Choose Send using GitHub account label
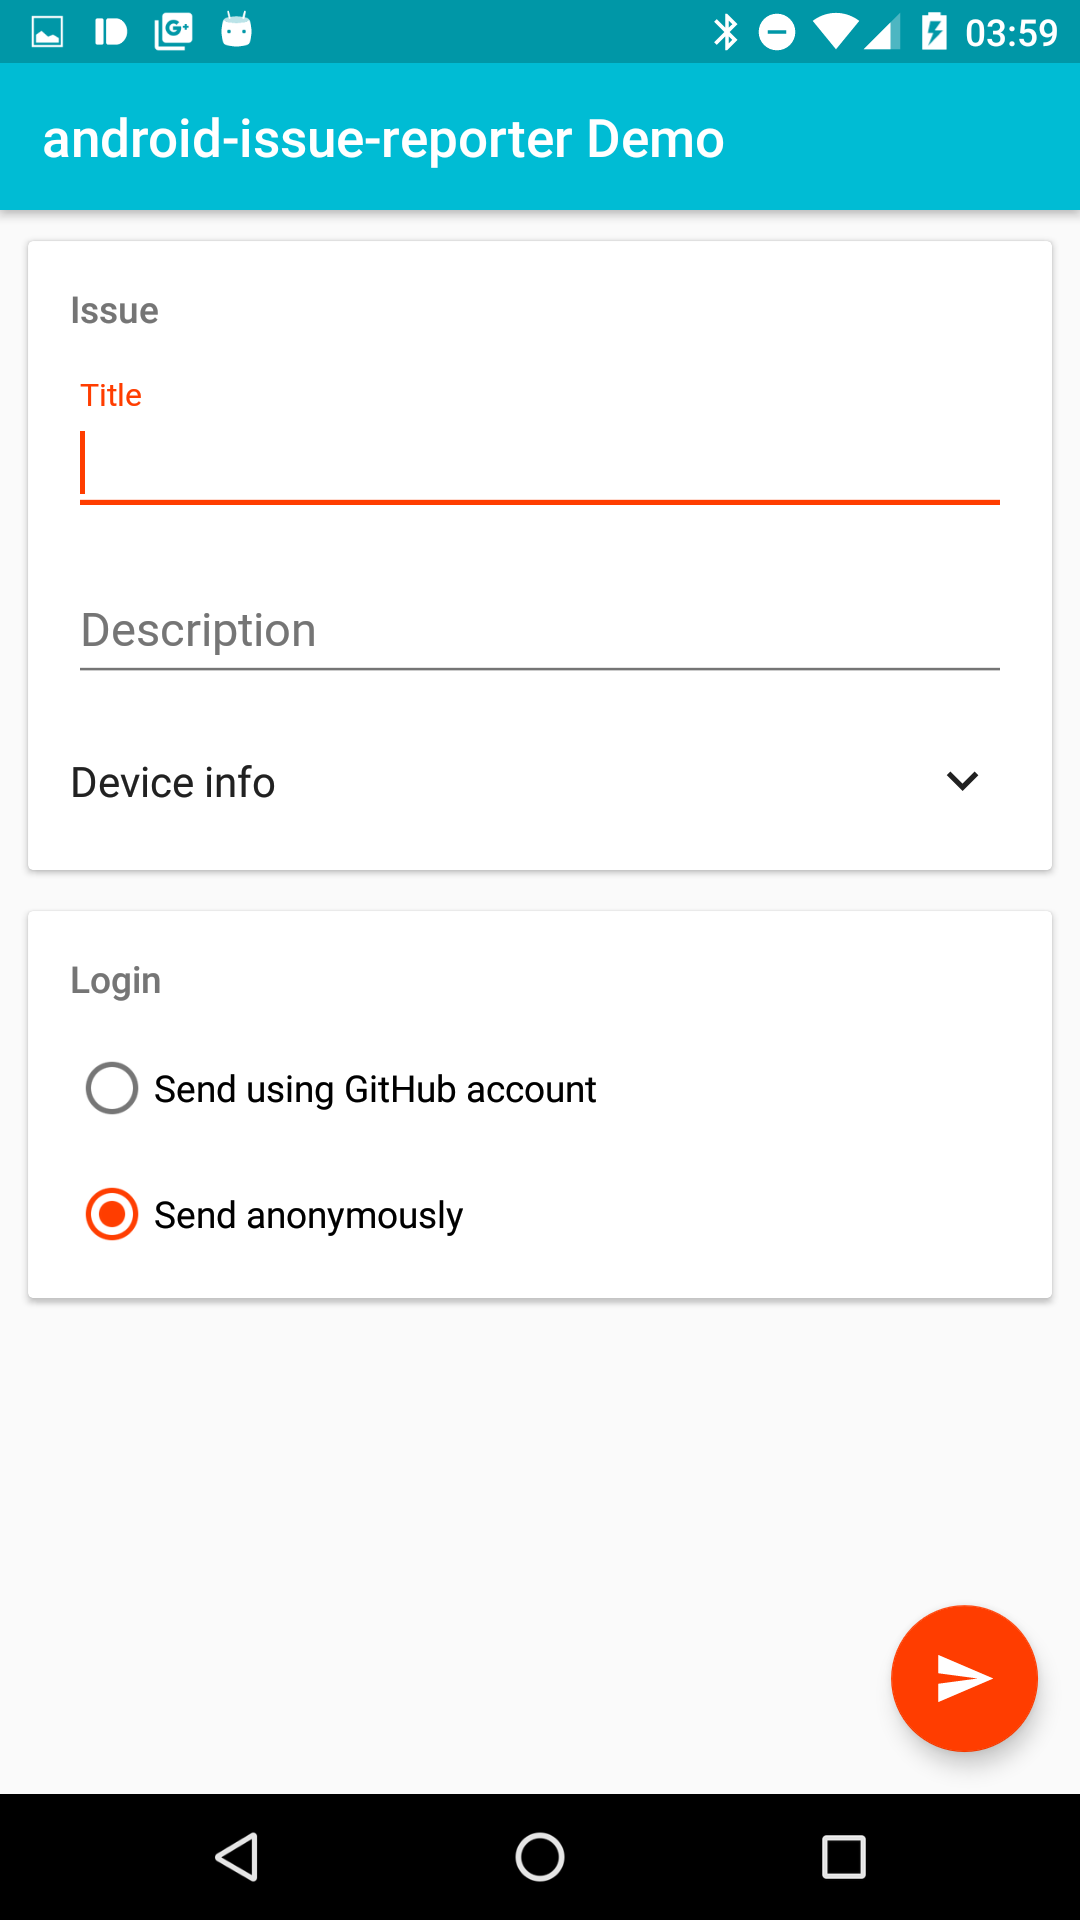 375,1089
